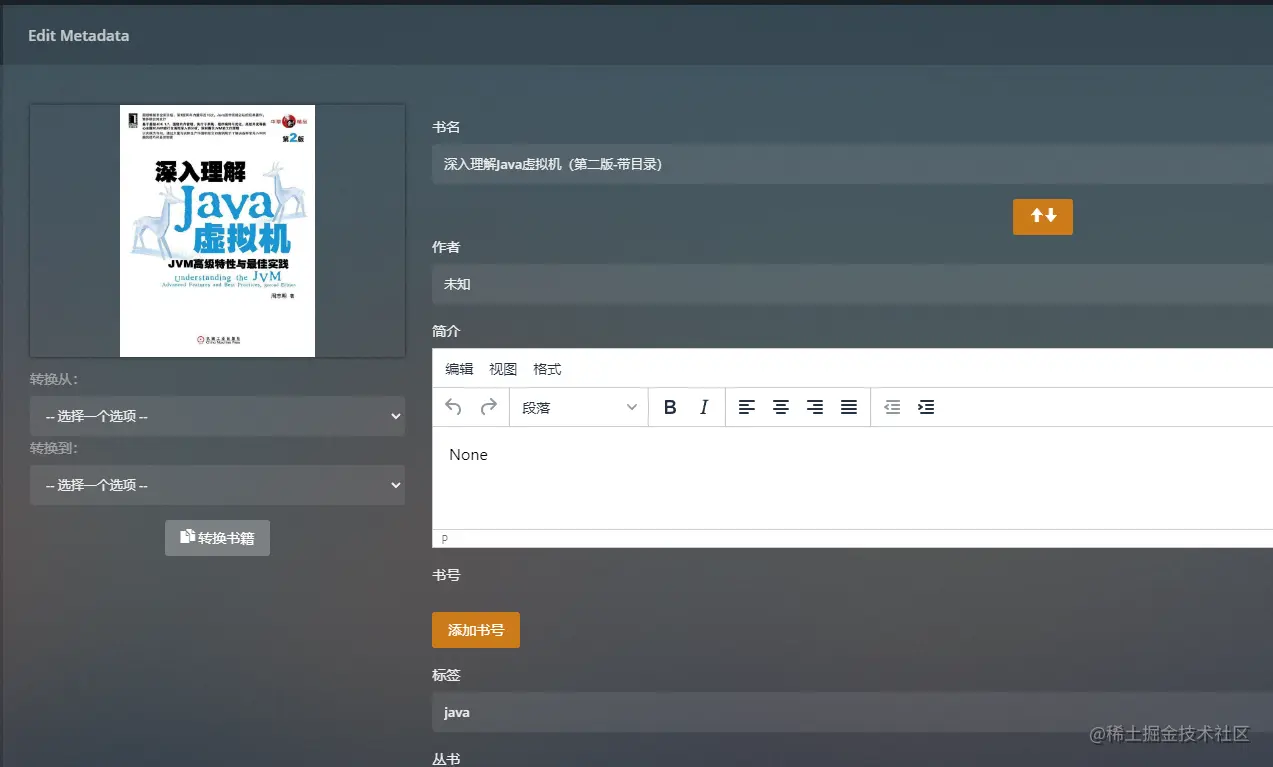This screenshot has width=1273, height=767.
Task: Click the 简介 label
Action: pyautogui.click(x=446, y=331)
